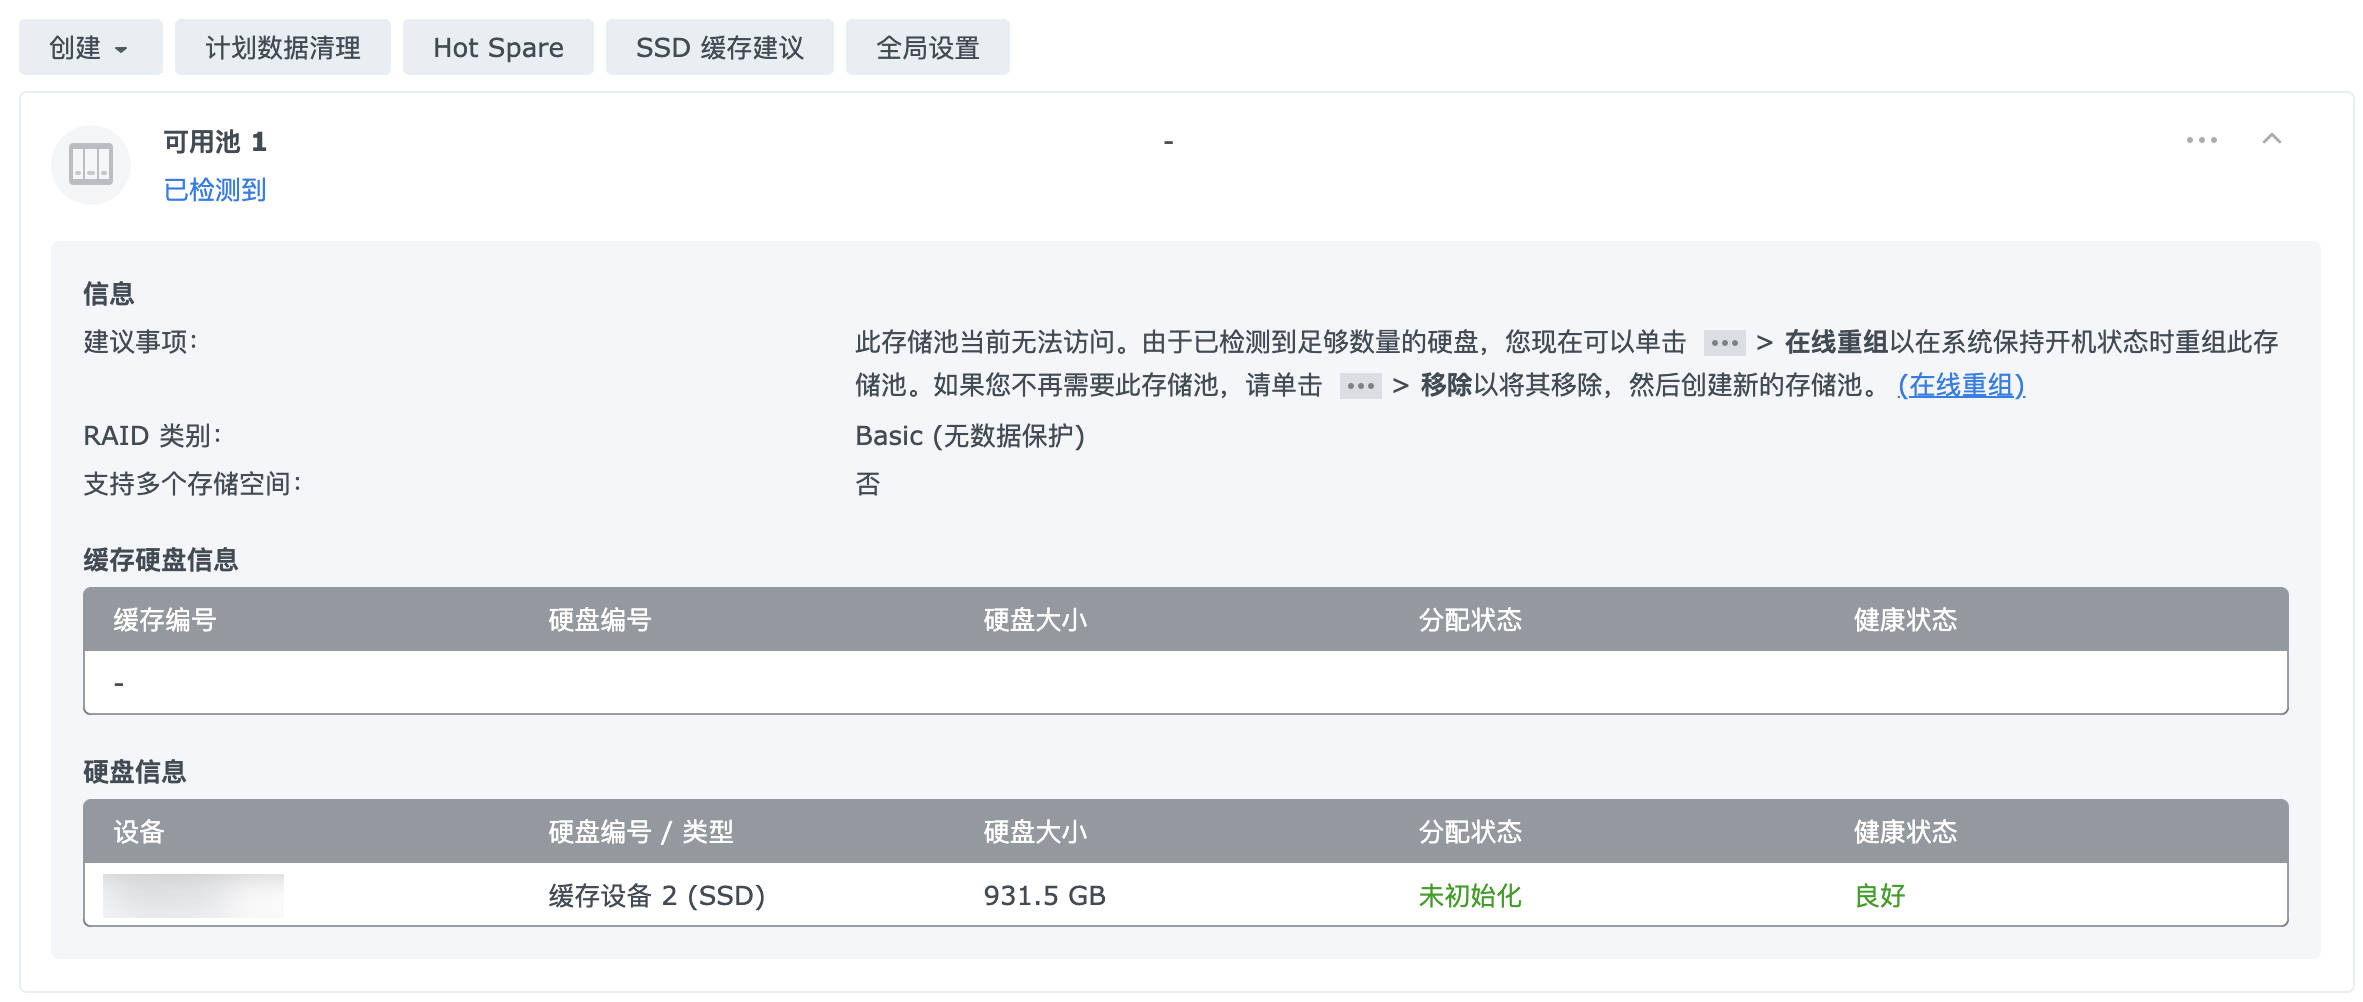
Task: Click the 缓存编号 column header
Action: pos(165,620)
